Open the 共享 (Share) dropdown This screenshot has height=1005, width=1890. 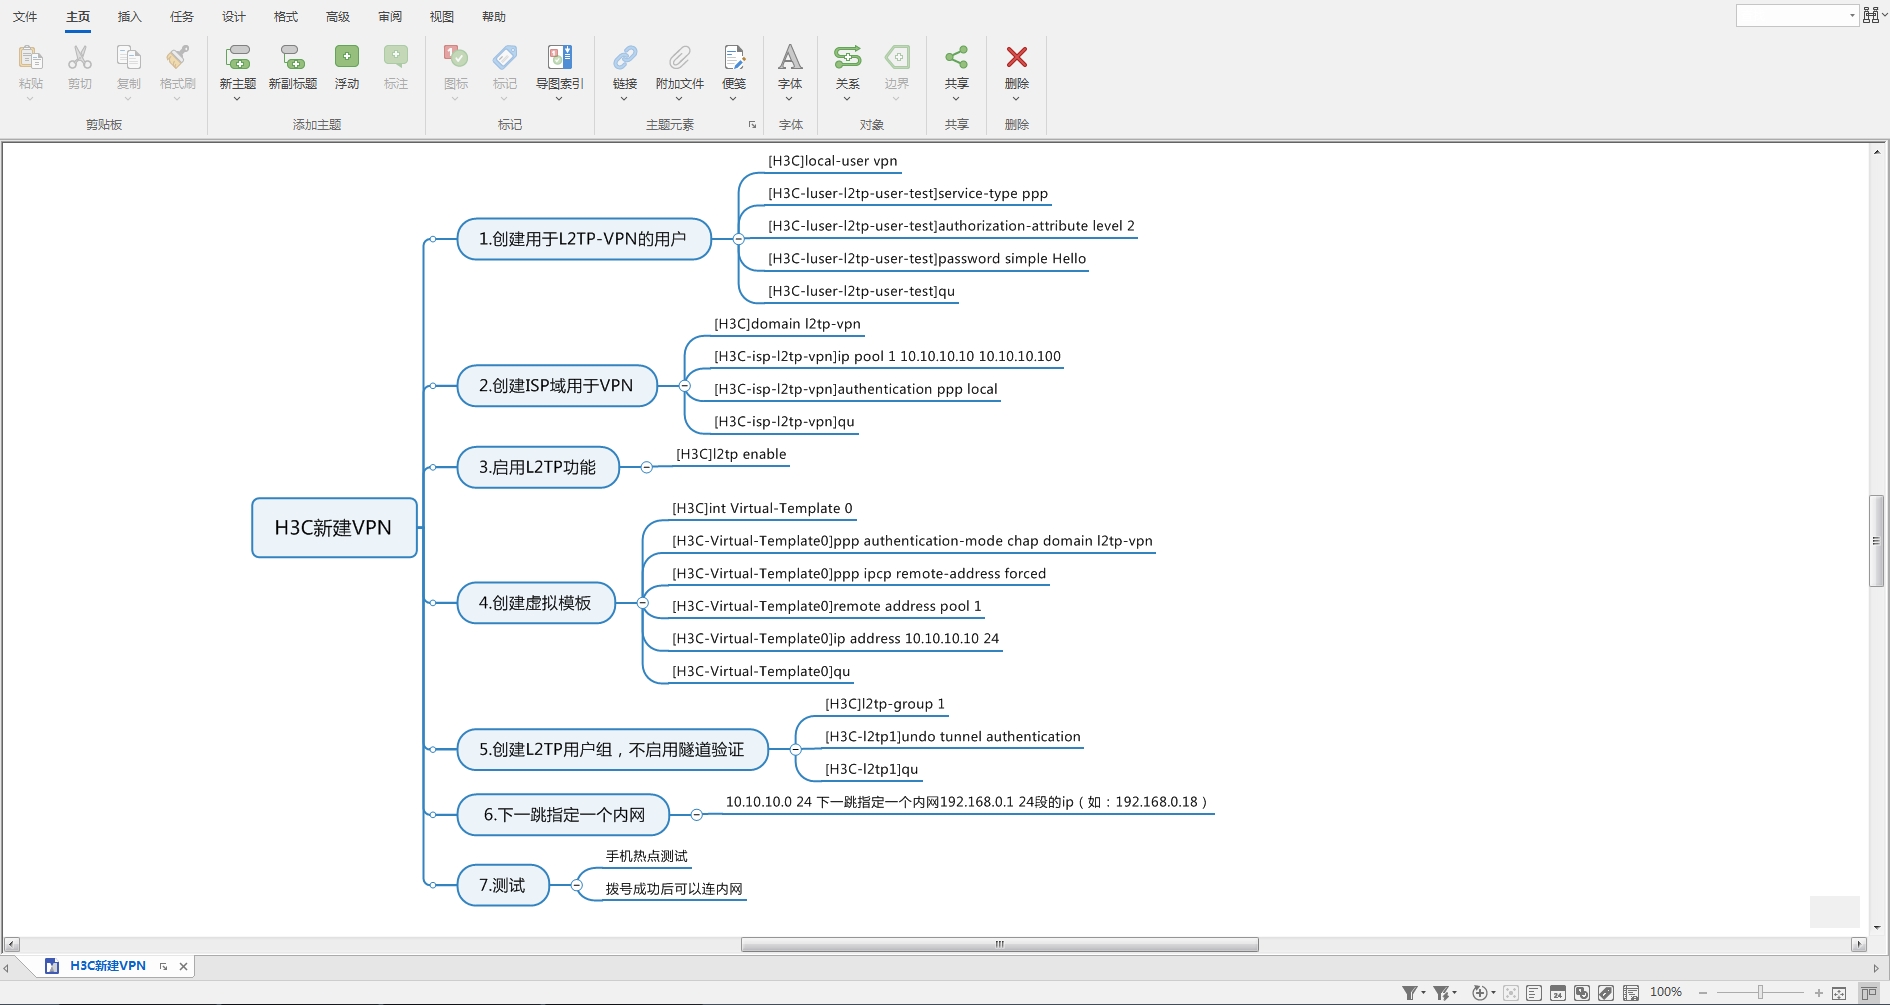tap(956, 98)
